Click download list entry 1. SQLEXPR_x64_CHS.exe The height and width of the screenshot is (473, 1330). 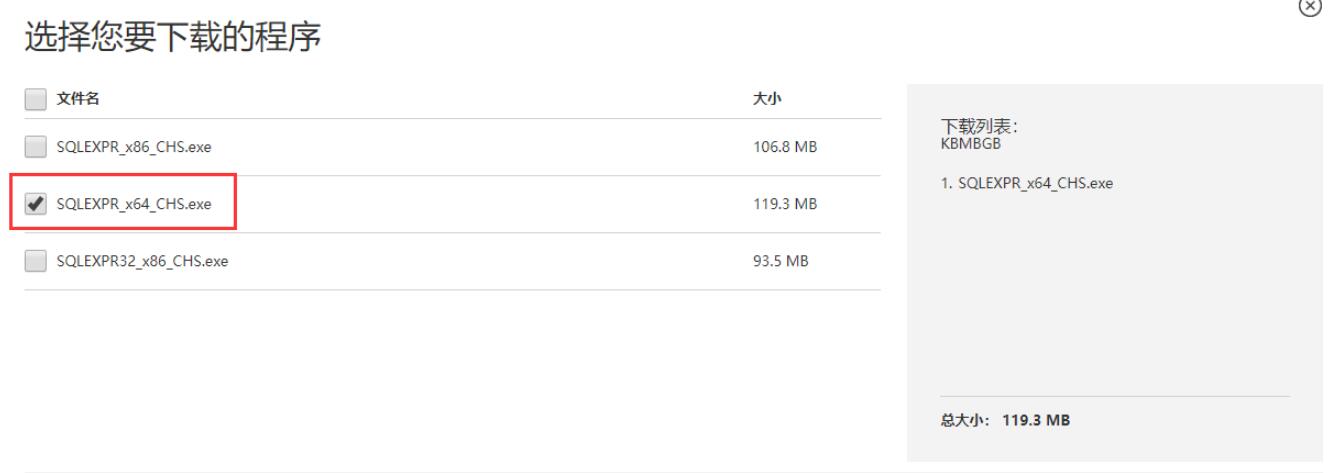(1027, 184)
